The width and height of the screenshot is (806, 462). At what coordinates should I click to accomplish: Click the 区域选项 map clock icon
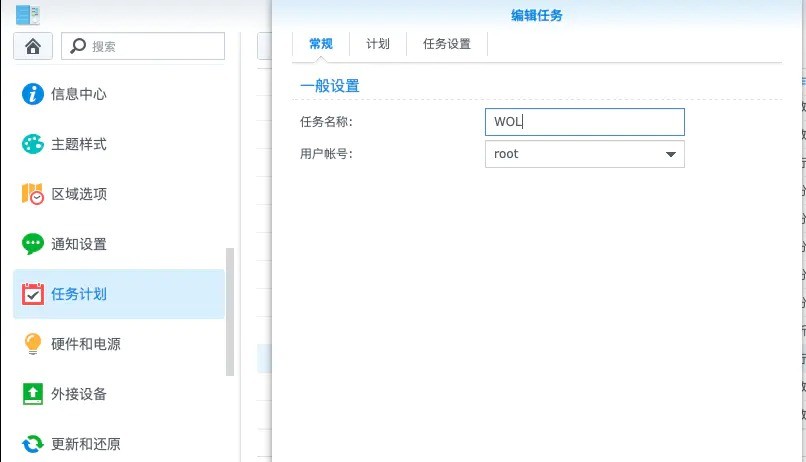click(x=33, y=194)
